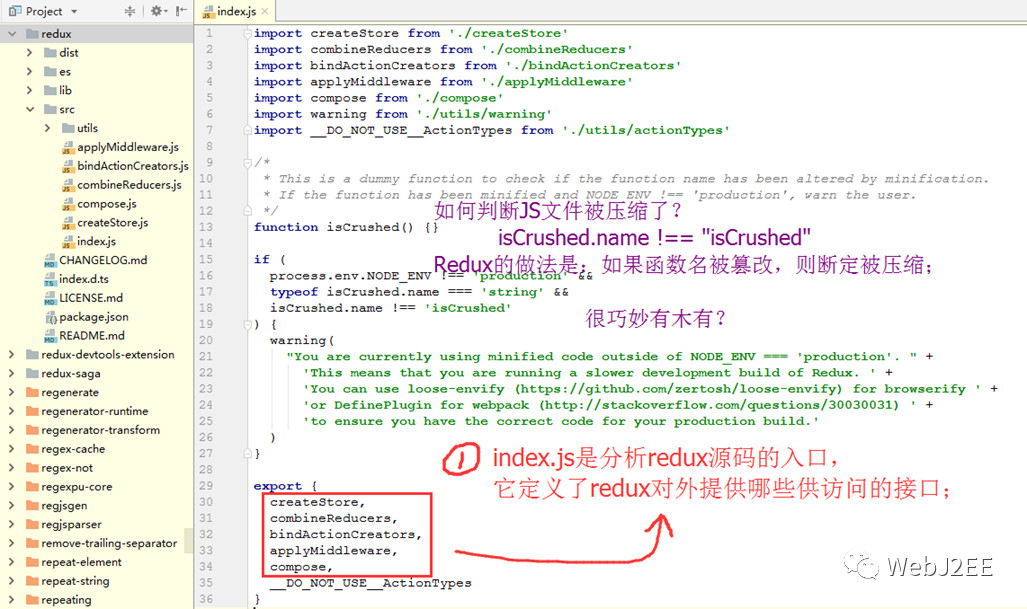Select the dist folder icon
This screenshot has height=609, width=1027.
(x=50, y=52)
